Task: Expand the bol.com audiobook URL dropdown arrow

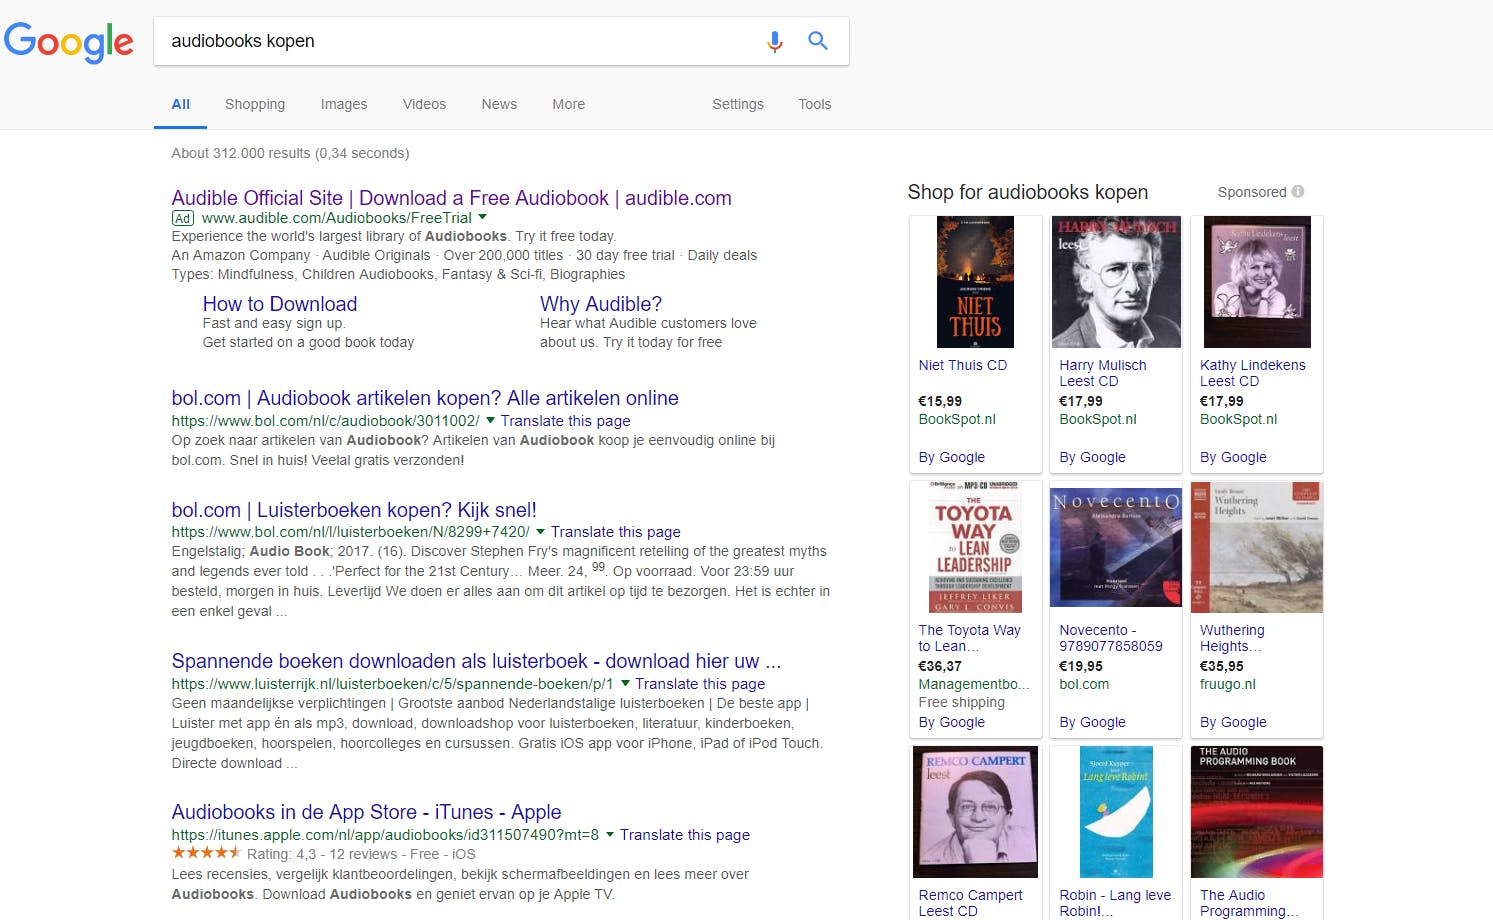Action: coord(490,420)
